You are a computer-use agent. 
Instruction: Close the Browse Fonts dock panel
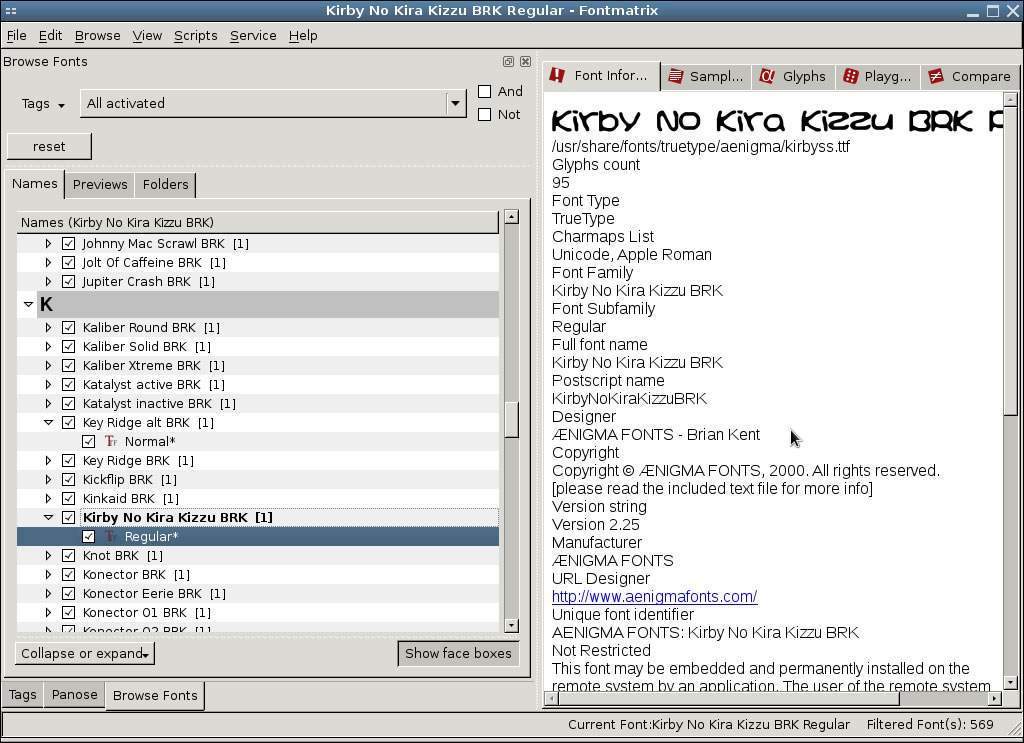point(525,62)
